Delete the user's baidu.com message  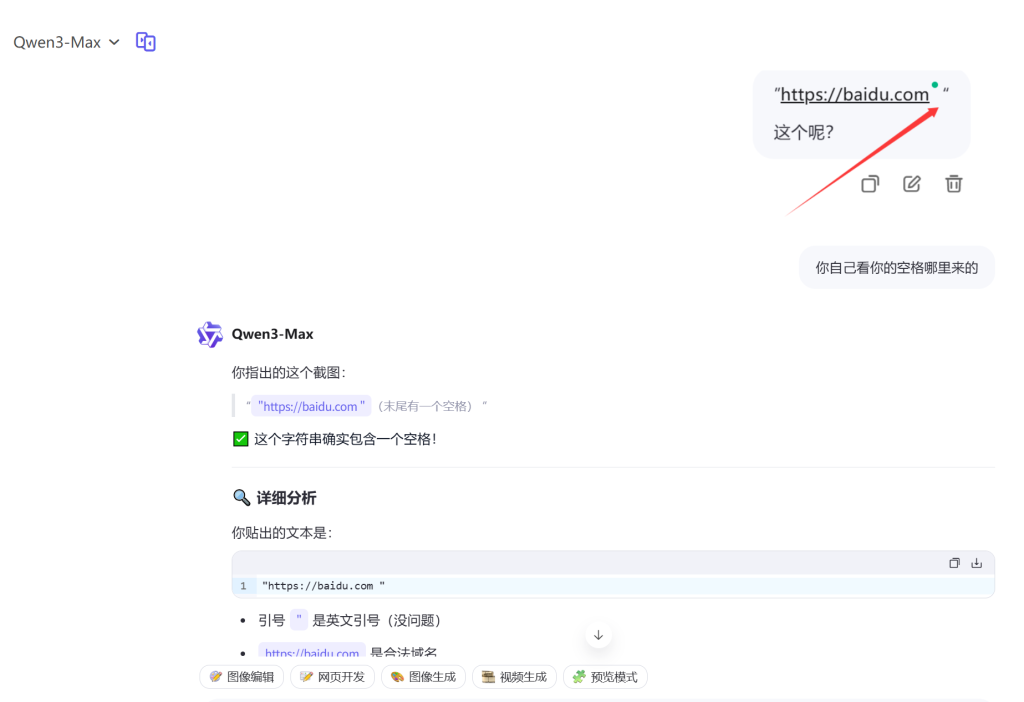pyautogui.click(x=954, y=184)
